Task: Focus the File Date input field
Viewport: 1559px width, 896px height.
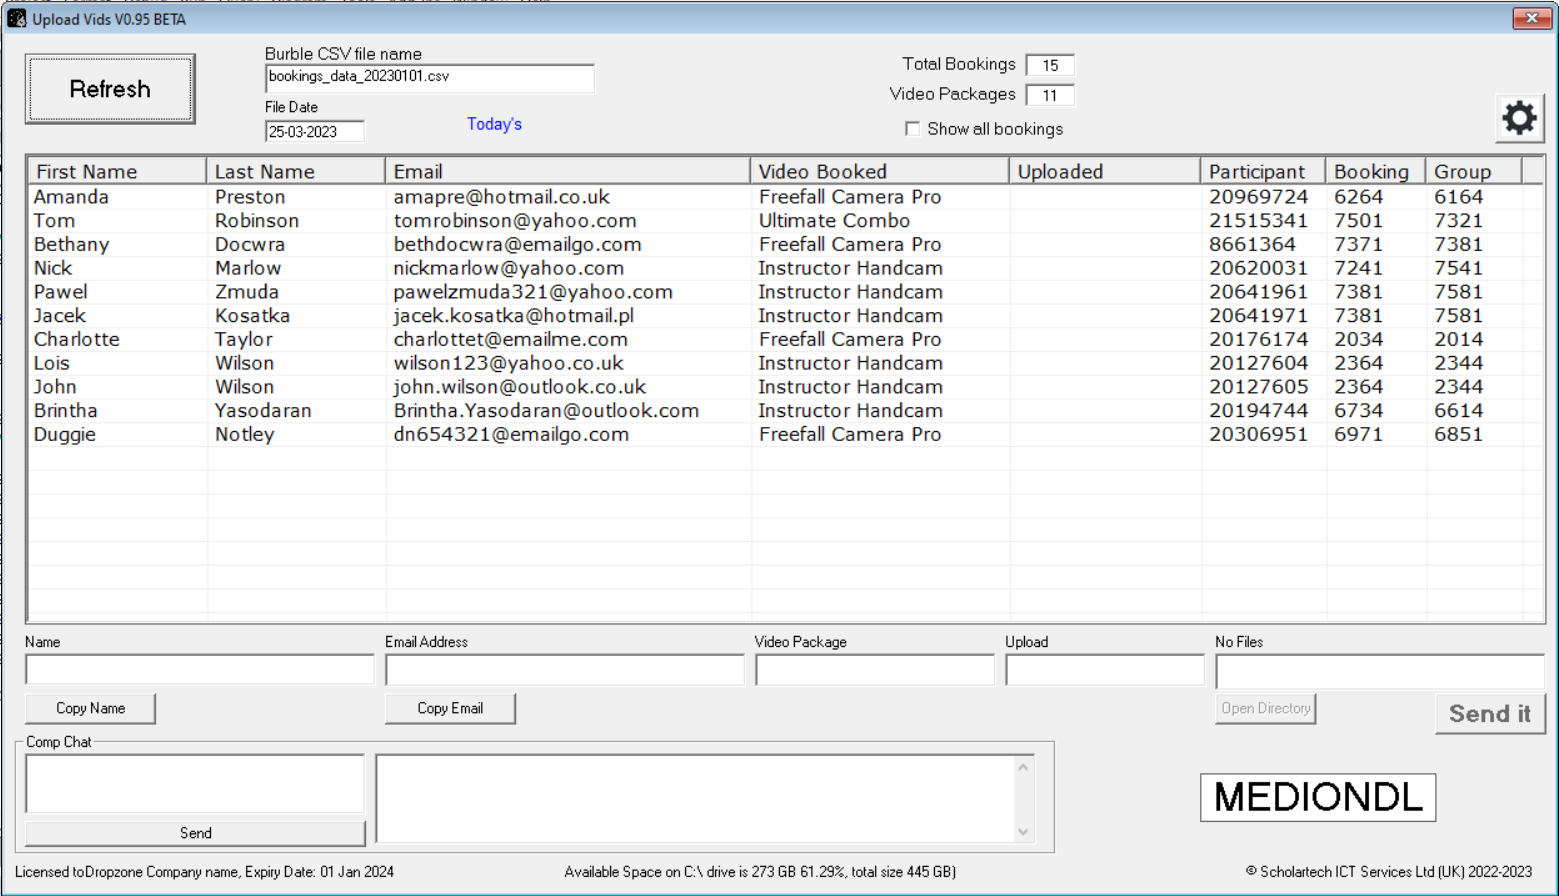Action: (x=314, y=132)
